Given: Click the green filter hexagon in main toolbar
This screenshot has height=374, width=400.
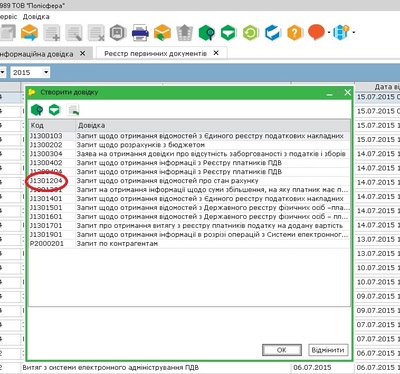Looking at the screenshot, I should tap(228, 33).
